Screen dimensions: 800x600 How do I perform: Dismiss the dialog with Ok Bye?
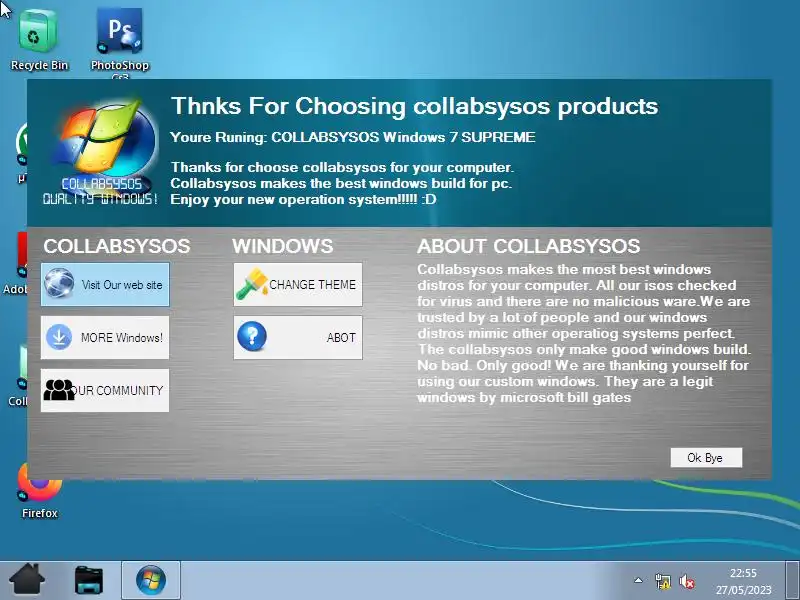tap(706, 458)
